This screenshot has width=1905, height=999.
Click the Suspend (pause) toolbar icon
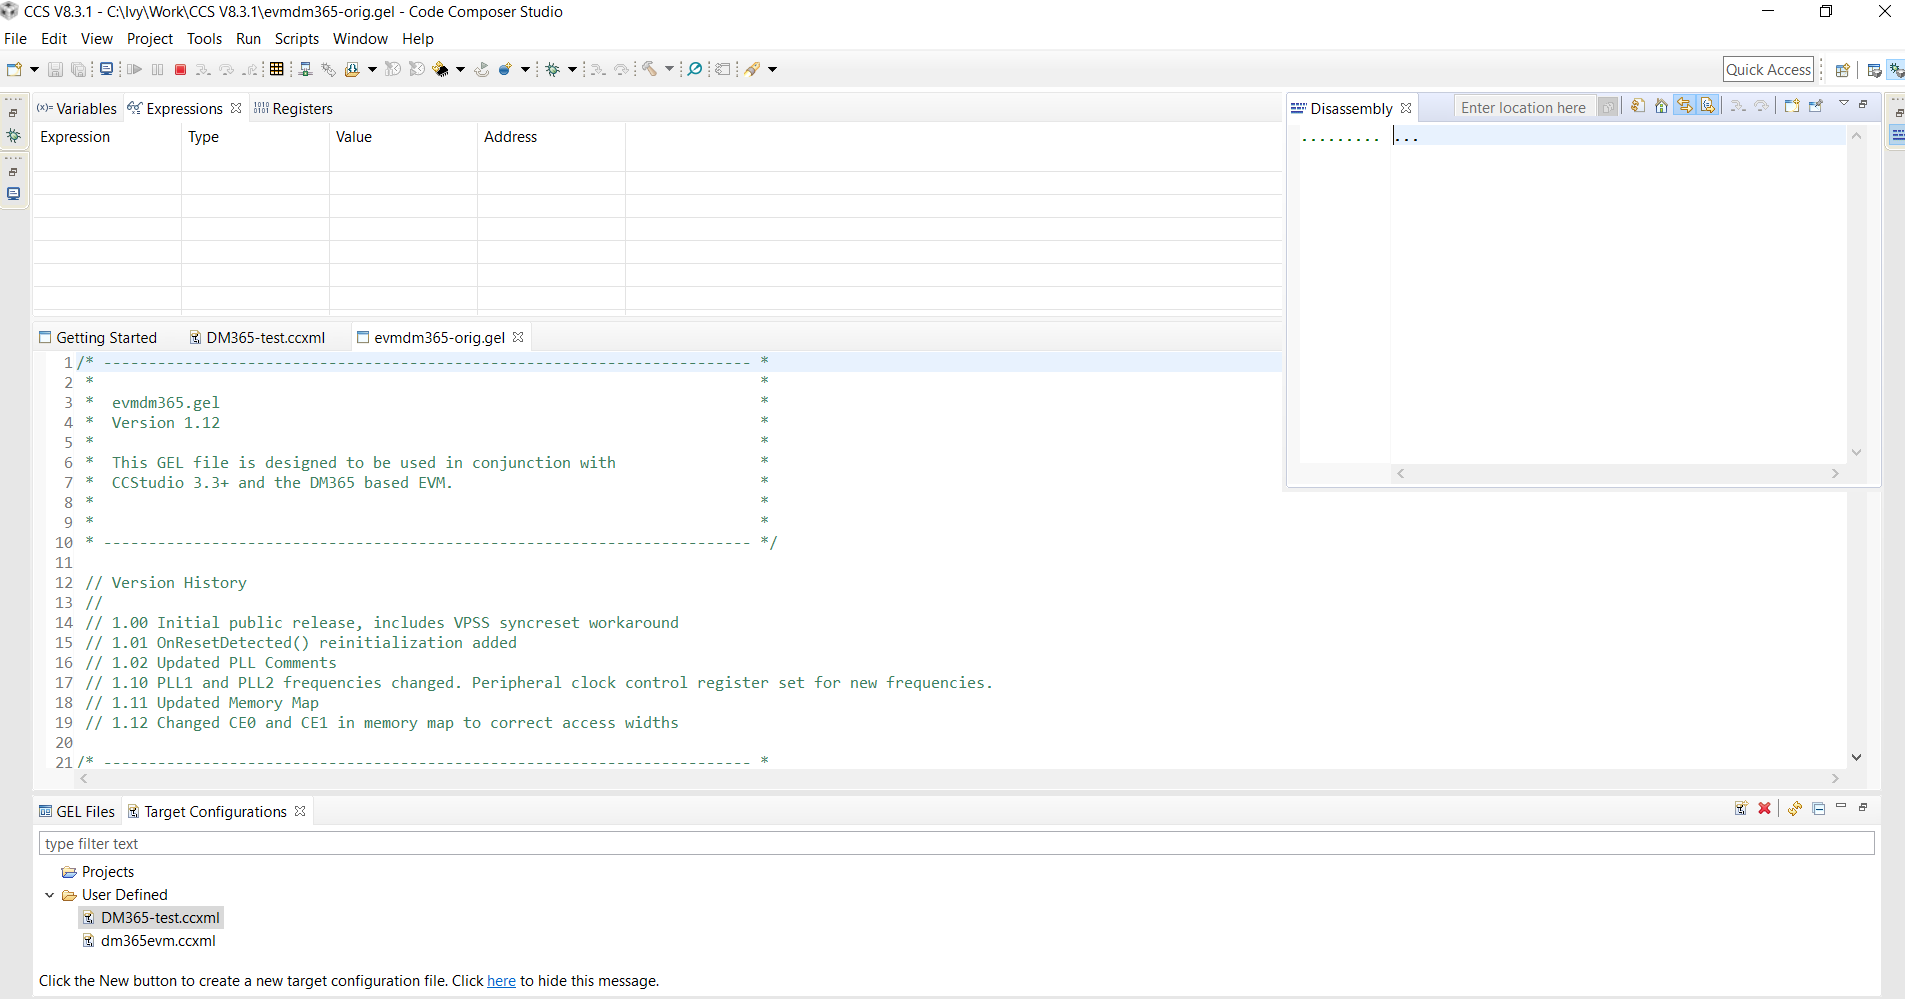pyautogui.click(x=157, y=69)
